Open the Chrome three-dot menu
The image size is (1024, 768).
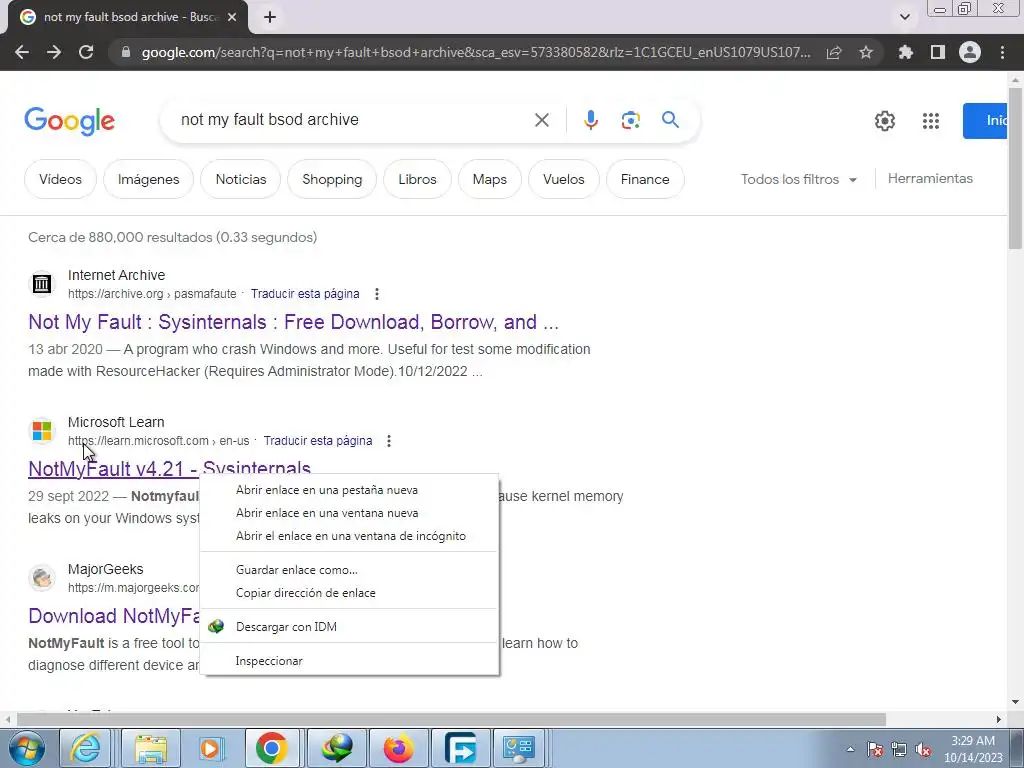pyautogui.click(x=1002, y=52)
